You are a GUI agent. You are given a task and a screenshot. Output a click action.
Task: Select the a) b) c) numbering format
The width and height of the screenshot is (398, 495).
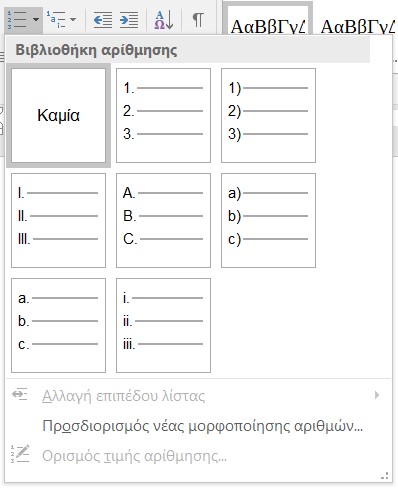268,220
